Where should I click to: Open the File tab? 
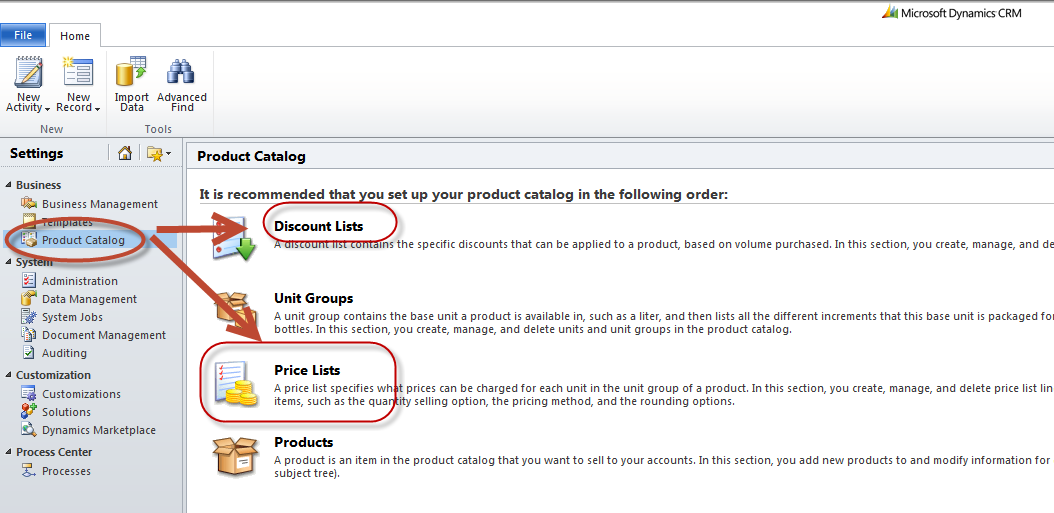23,35
